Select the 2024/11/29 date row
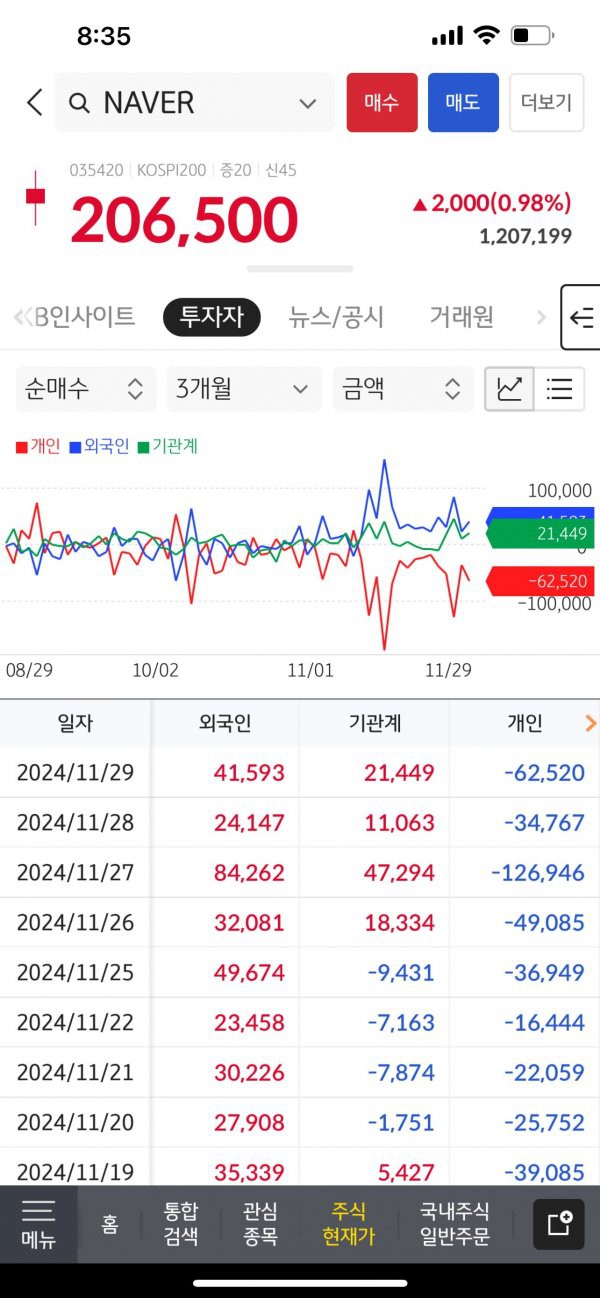The height and width of the screenshot is (1298, 600). [75, 772]
